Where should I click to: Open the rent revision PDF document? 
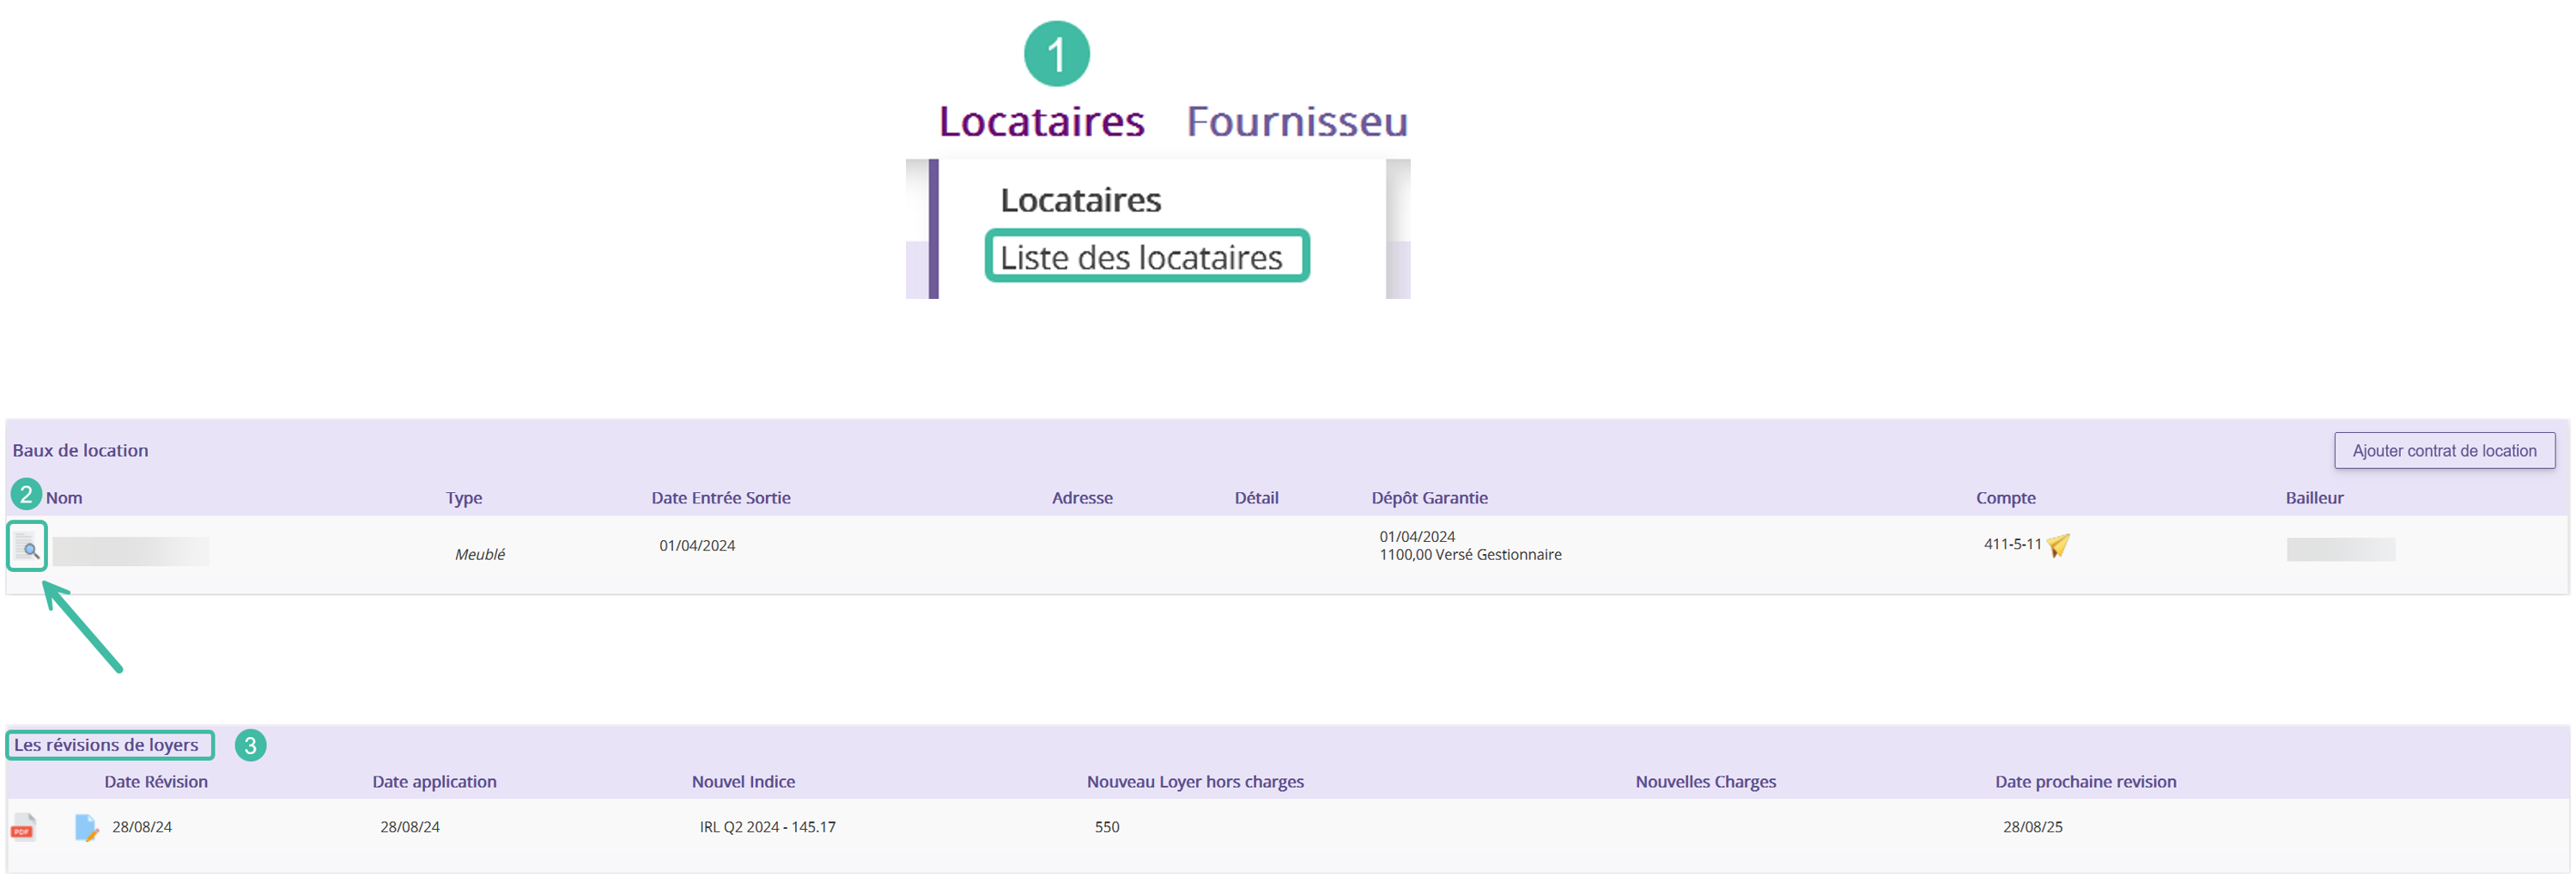(x=23, y=827)
